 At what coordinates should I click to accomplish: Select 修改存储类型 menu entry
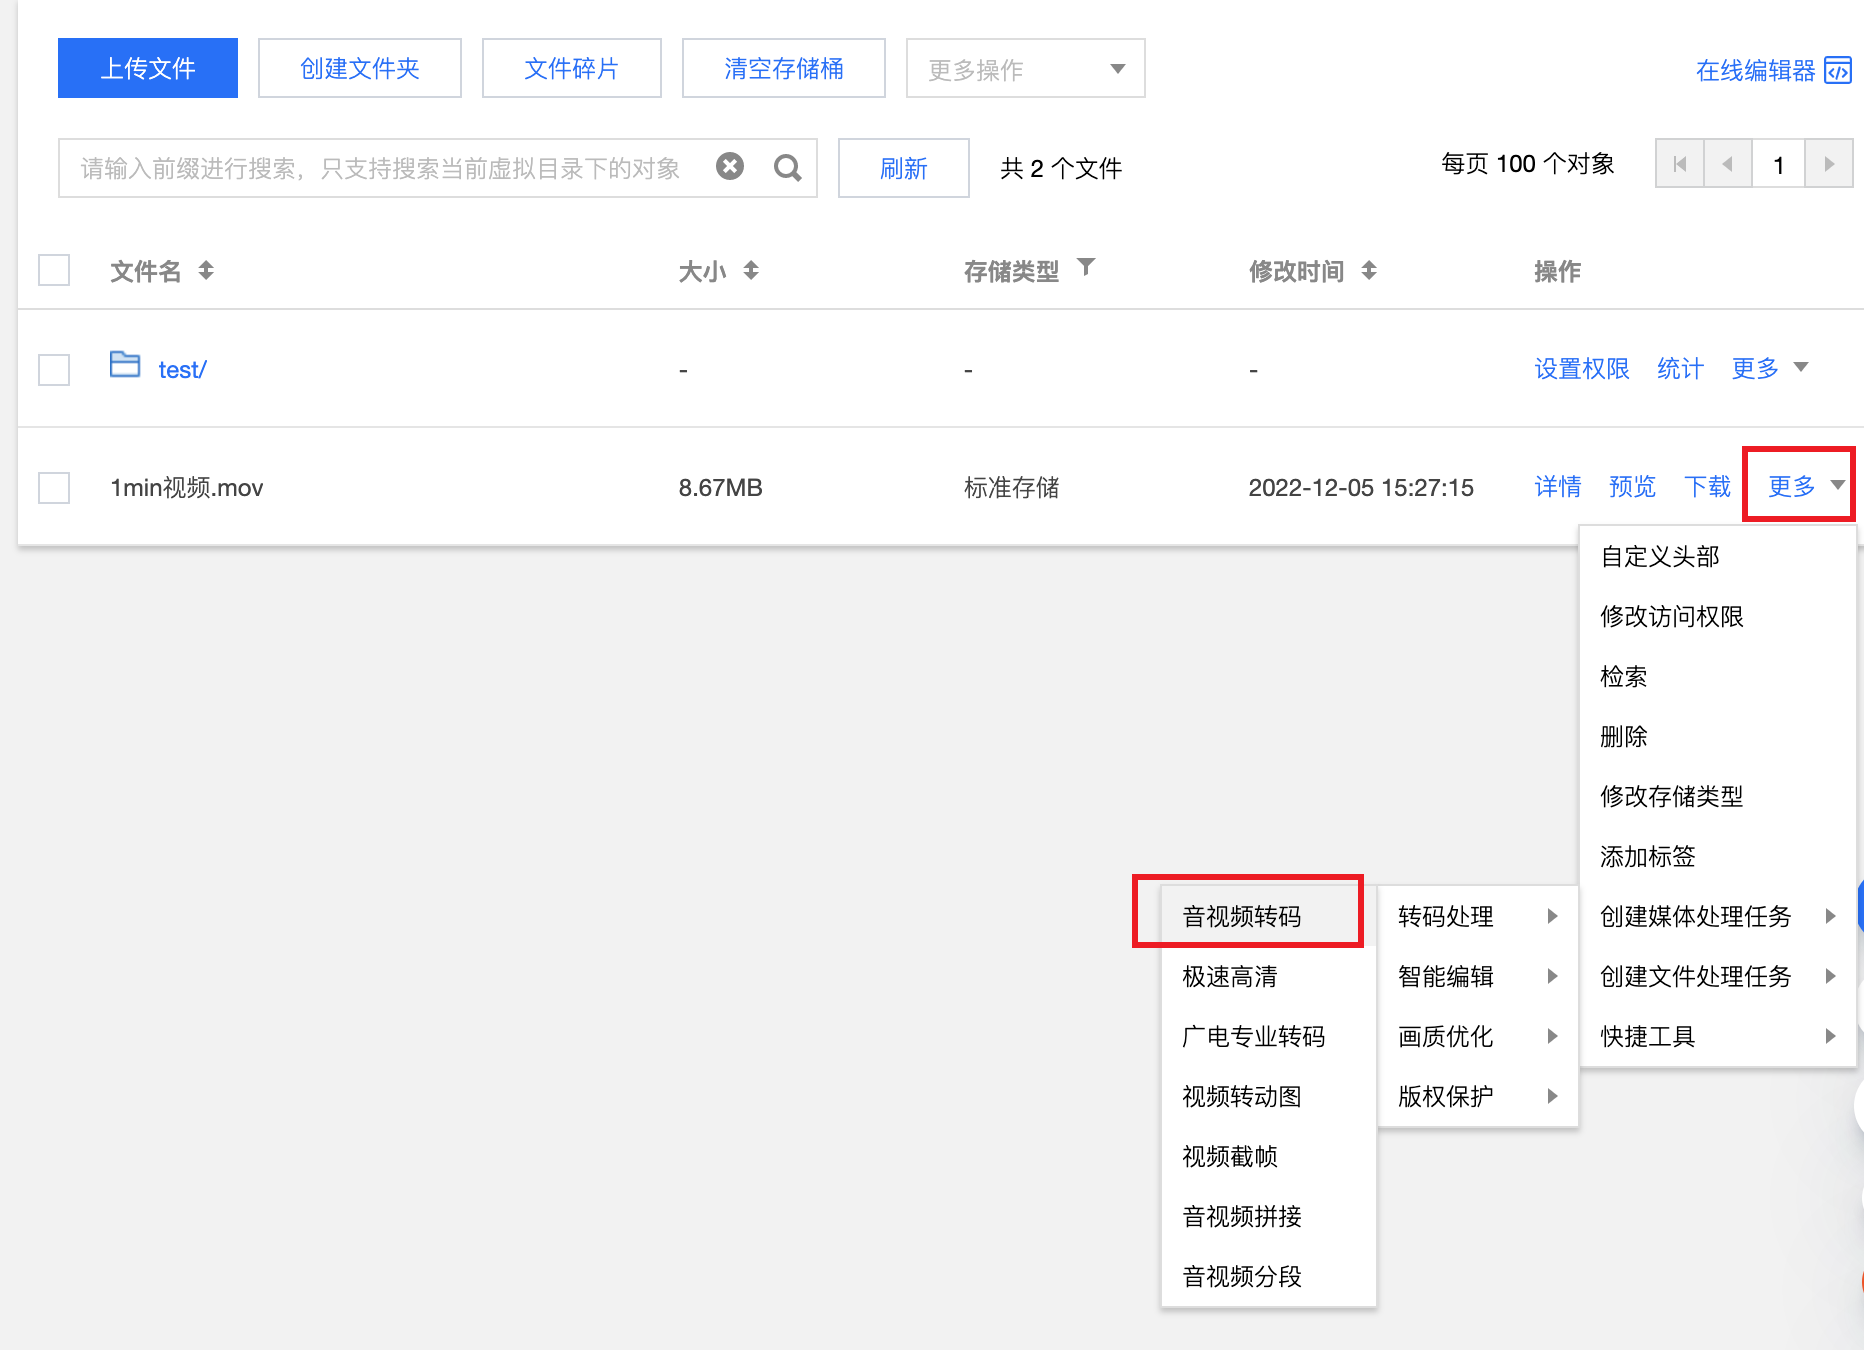[1671, 796]
